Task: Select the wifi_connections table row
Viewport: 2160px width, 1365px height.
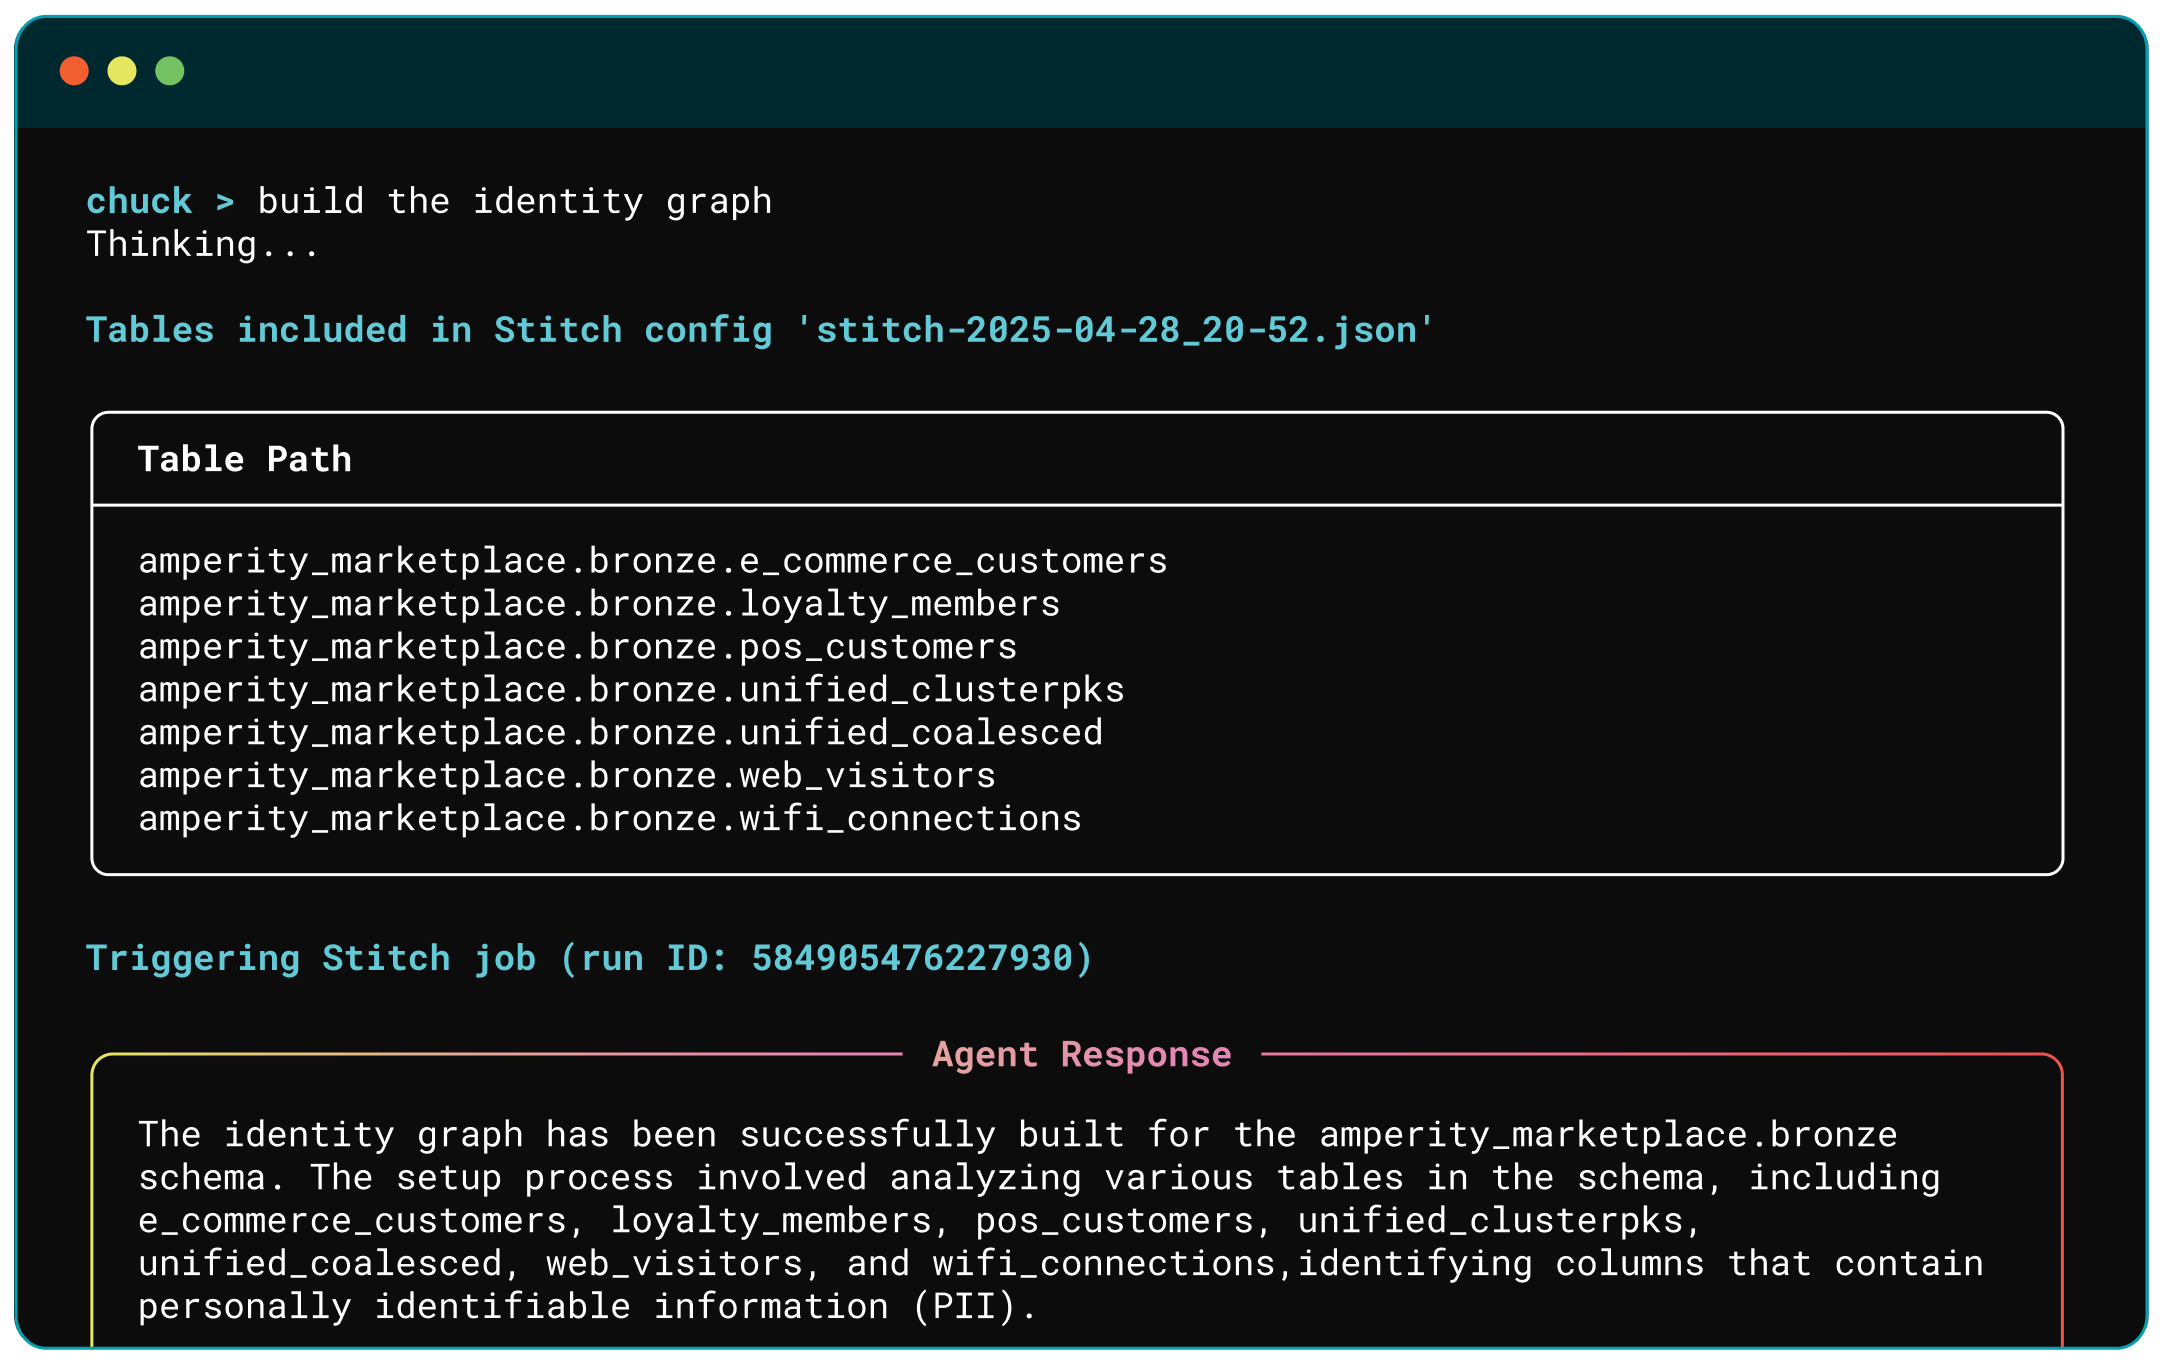Action: (x=609, y=819)
